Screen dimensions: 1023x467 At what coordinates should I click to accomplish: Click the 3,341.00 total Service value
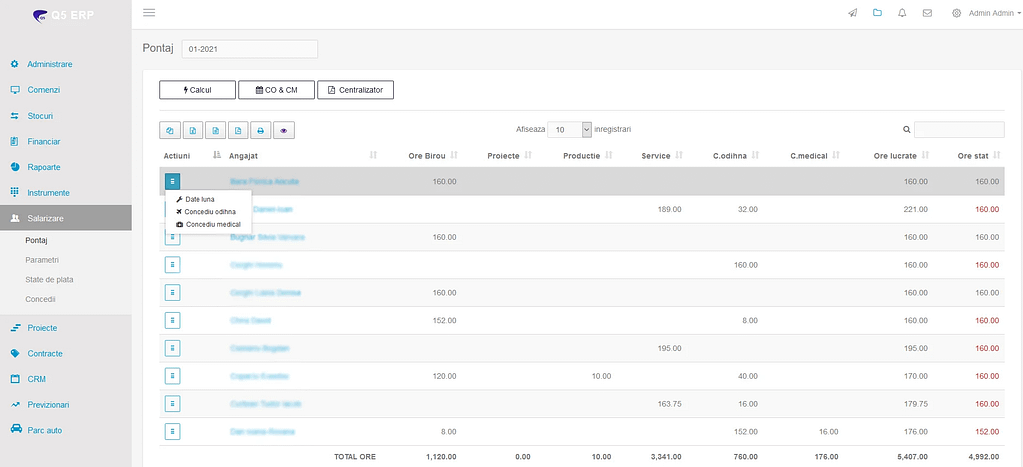coord(665,457)
